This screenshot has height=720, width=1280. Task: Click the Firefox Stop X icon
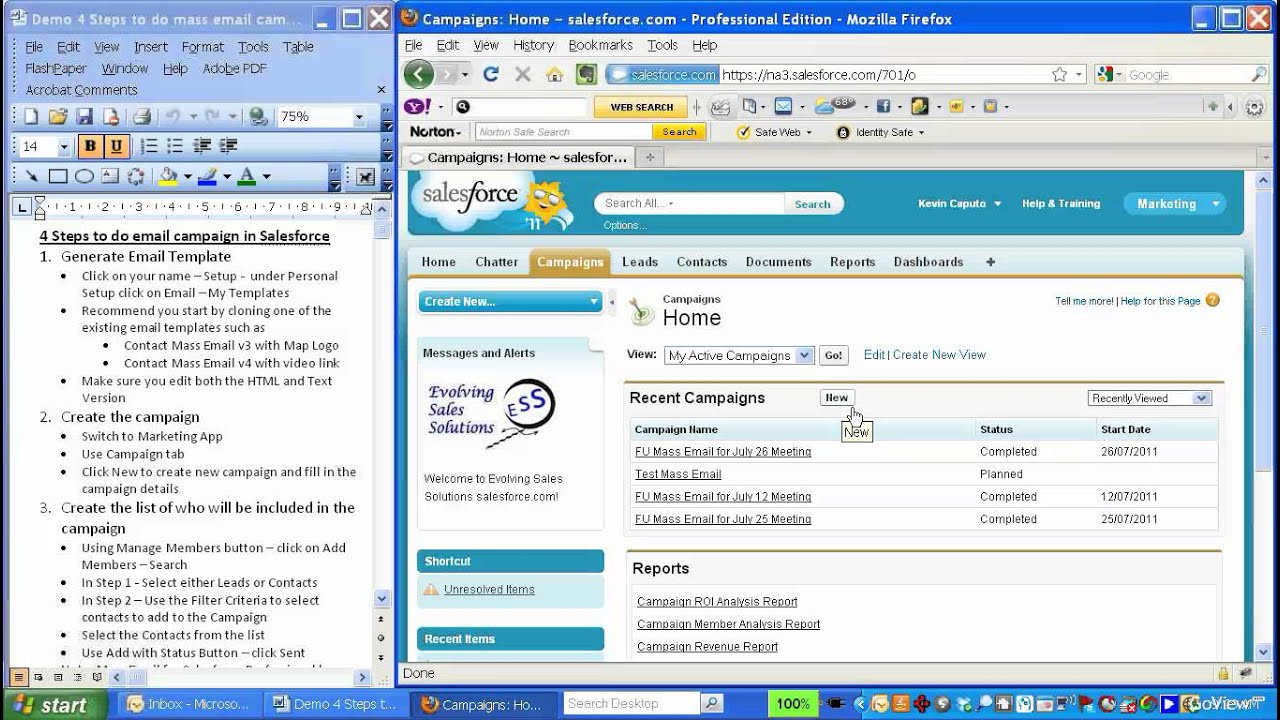point(522,74)
